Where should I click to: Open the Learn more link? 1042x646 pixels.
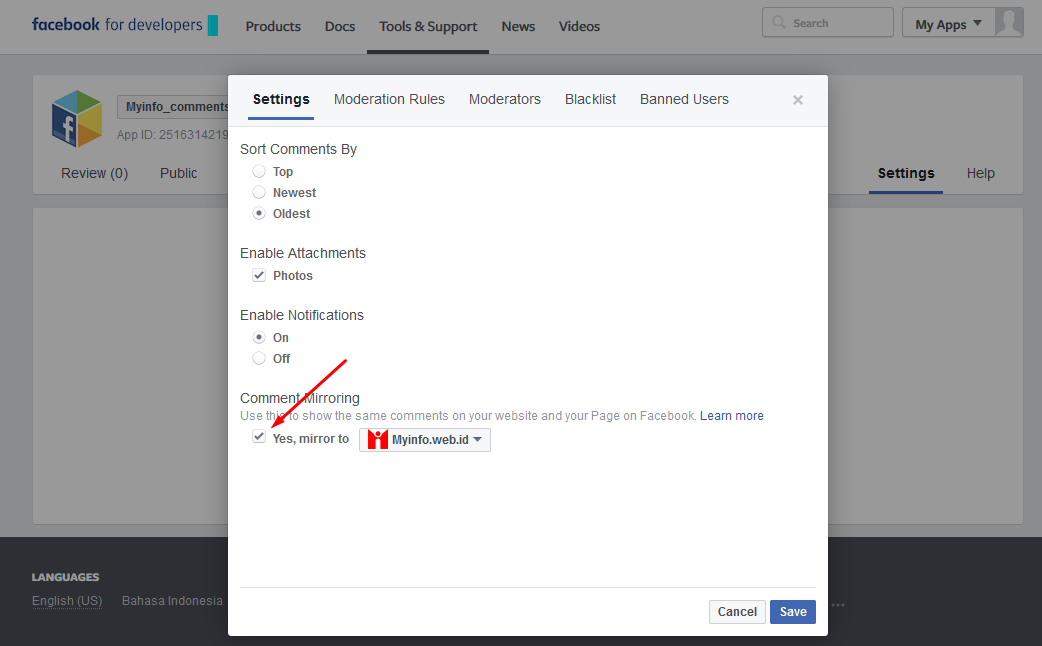(732, 416)
